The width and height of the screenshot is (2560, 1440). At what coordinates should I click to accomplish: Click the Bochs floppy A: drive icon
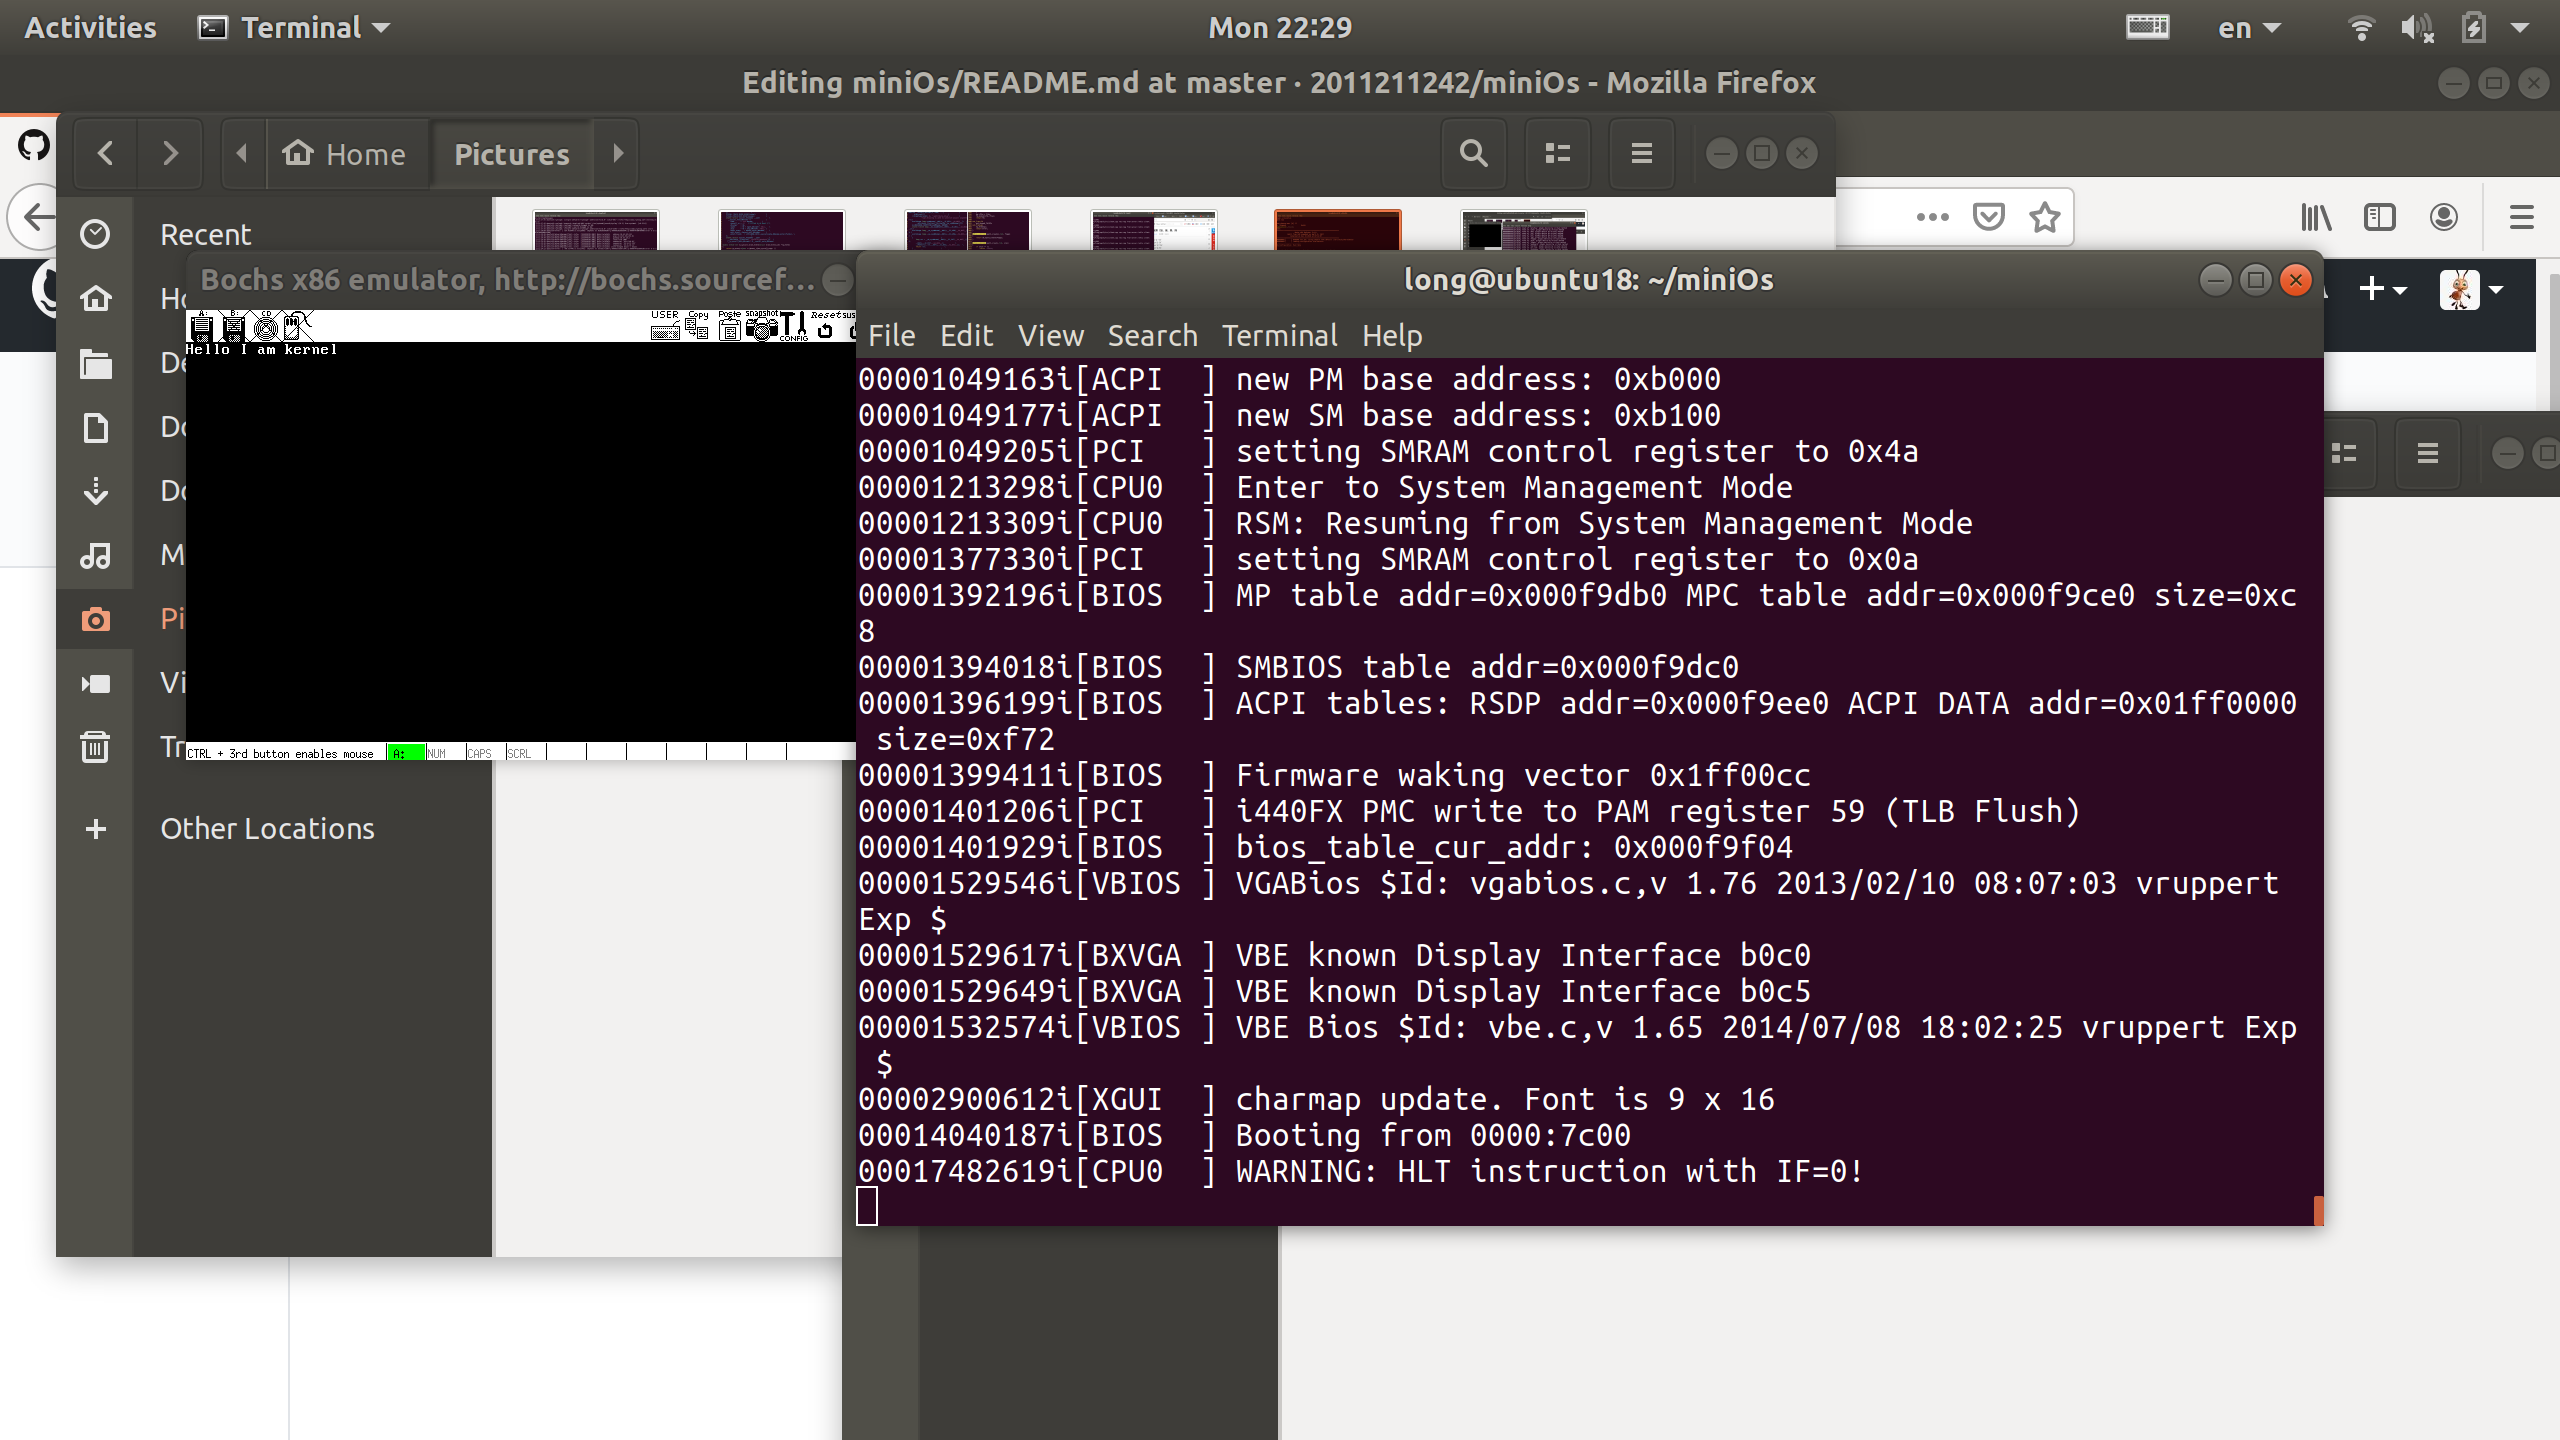202,327
